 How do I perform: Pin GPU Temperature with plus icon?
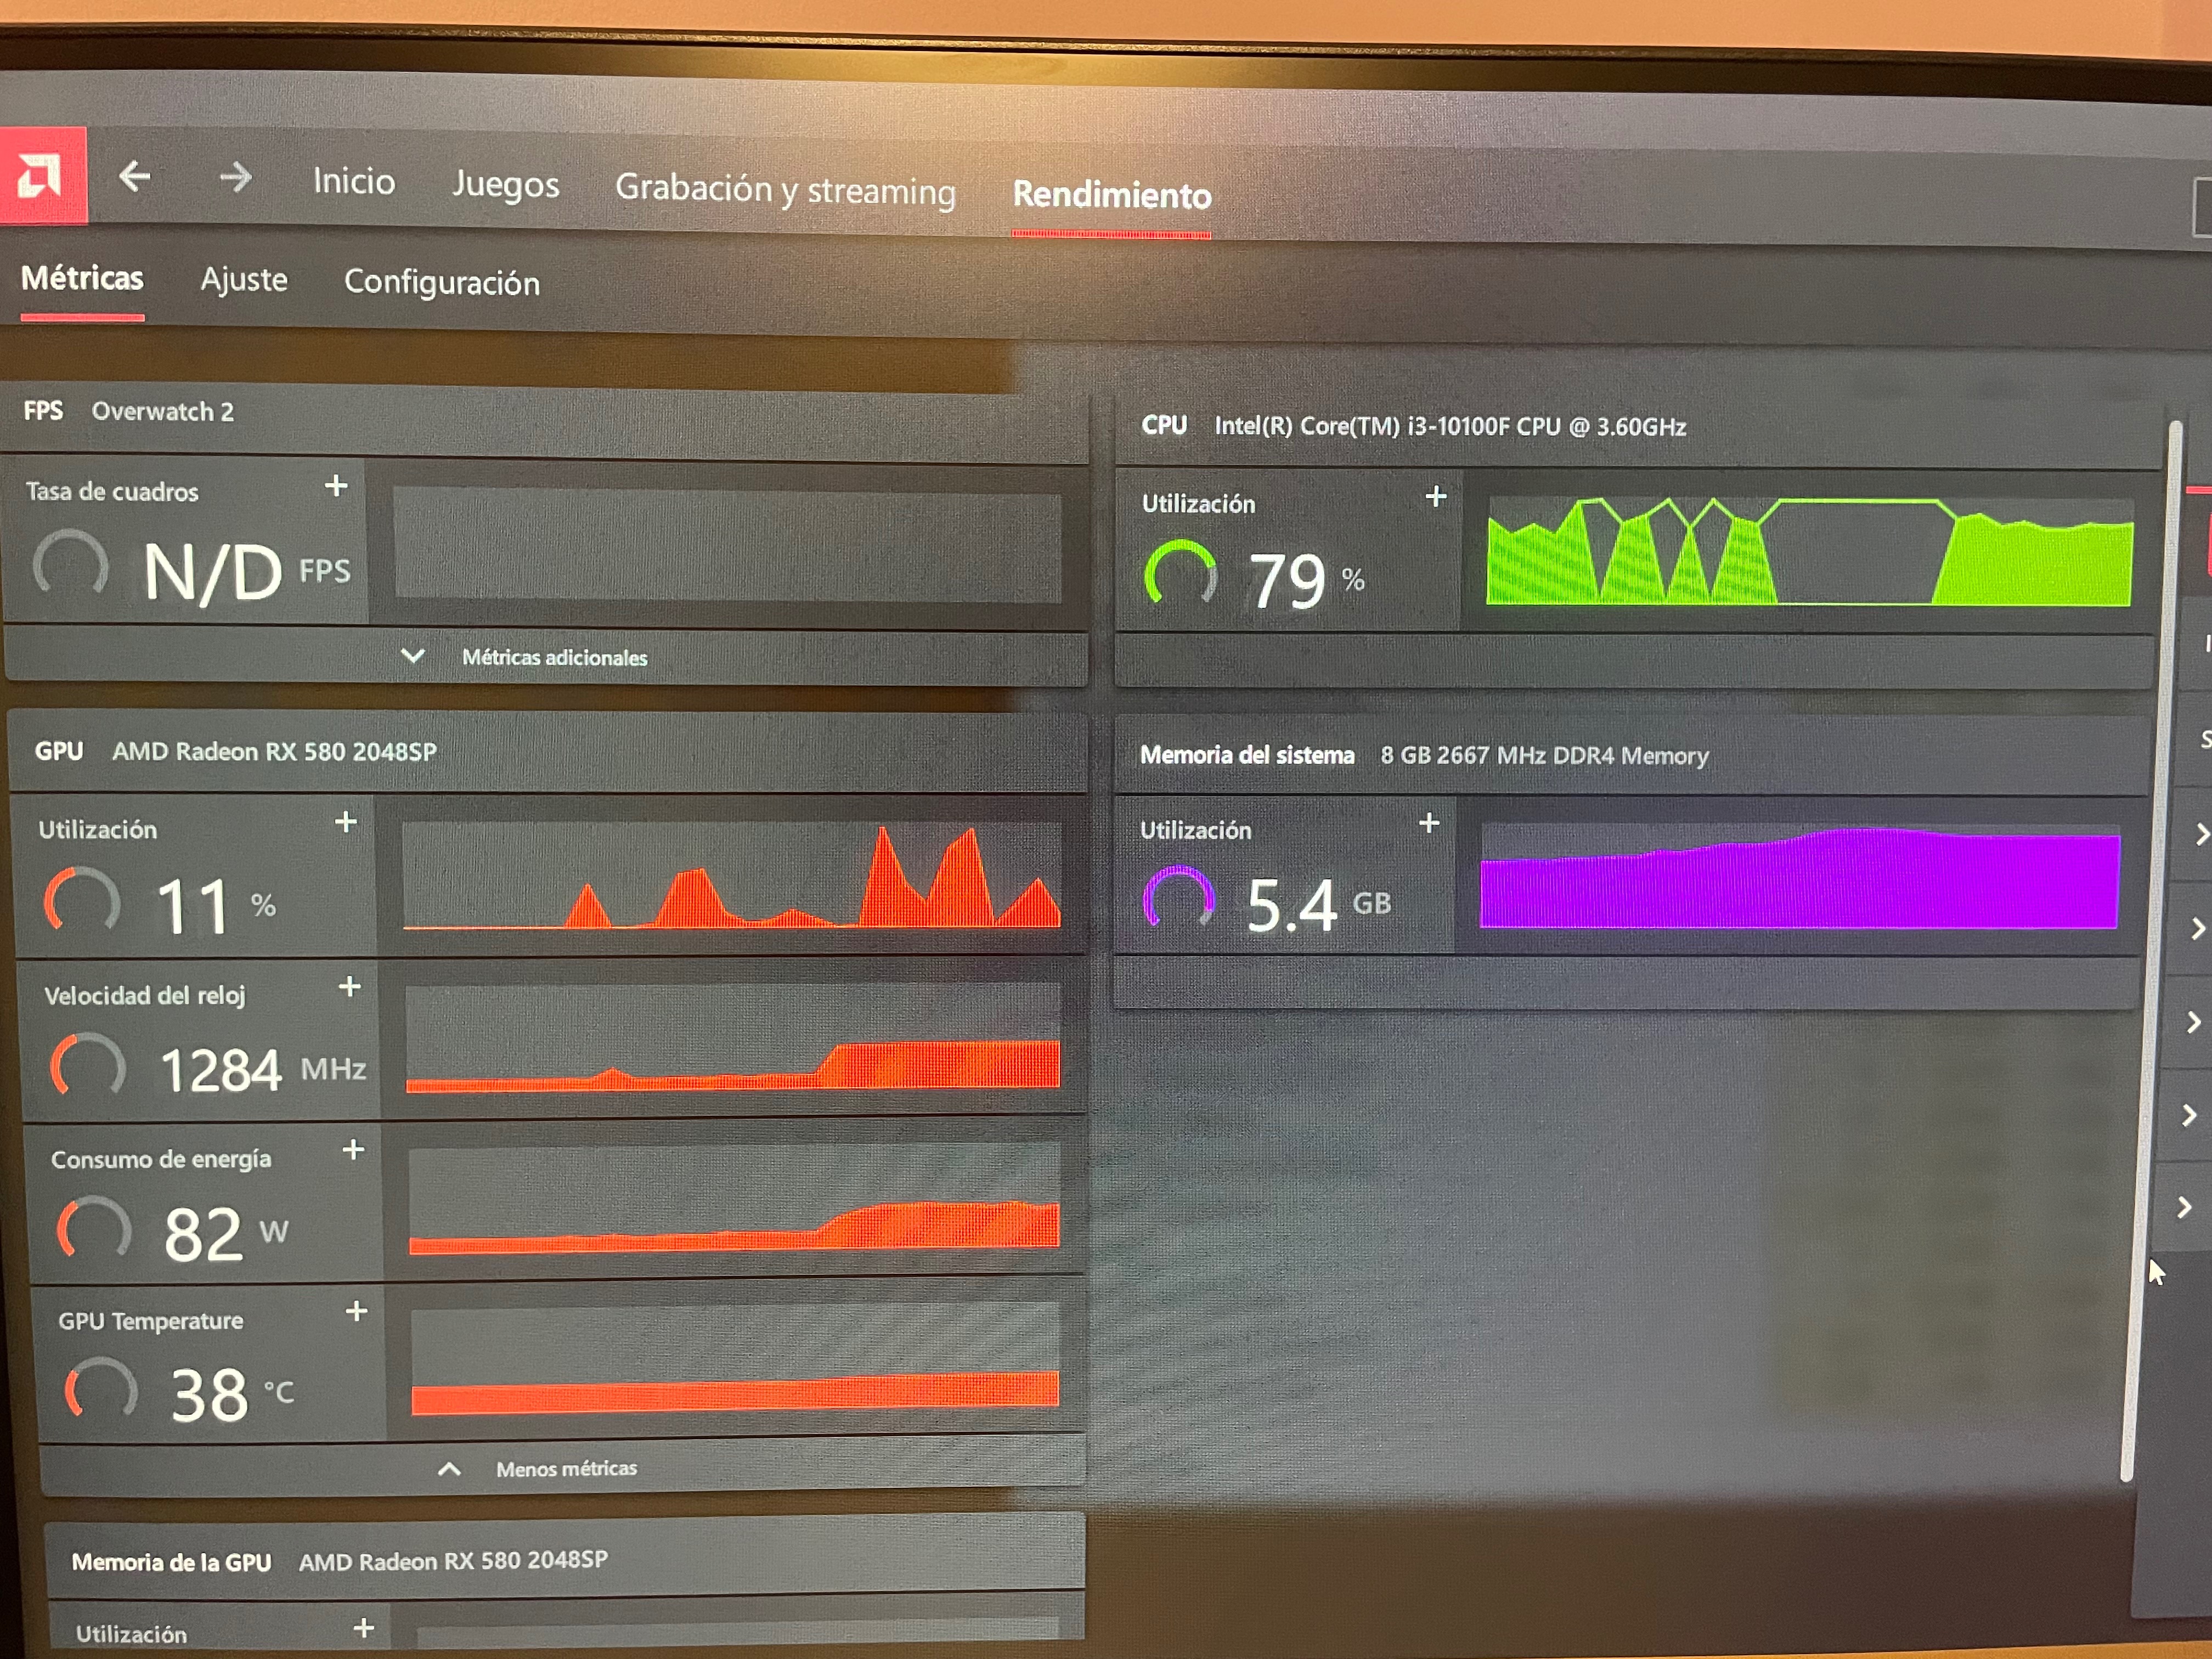pos(356,1311)
